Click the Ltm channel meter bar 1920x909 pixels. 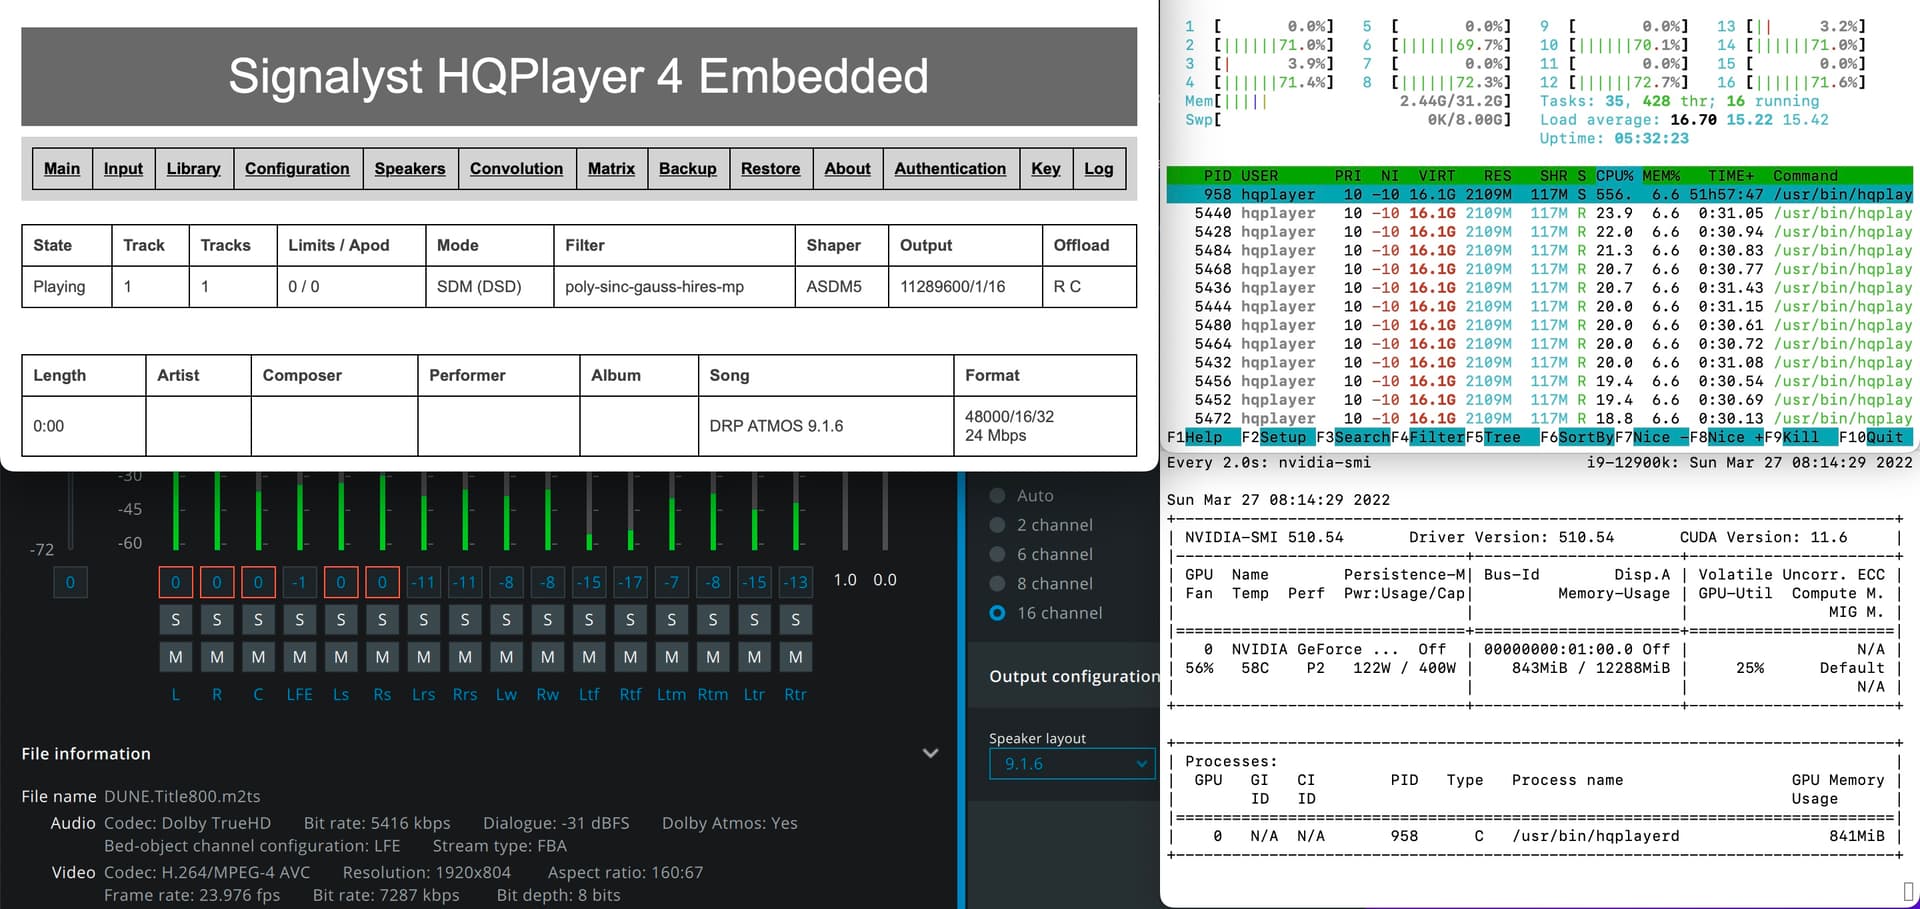[x=672, y=510]
